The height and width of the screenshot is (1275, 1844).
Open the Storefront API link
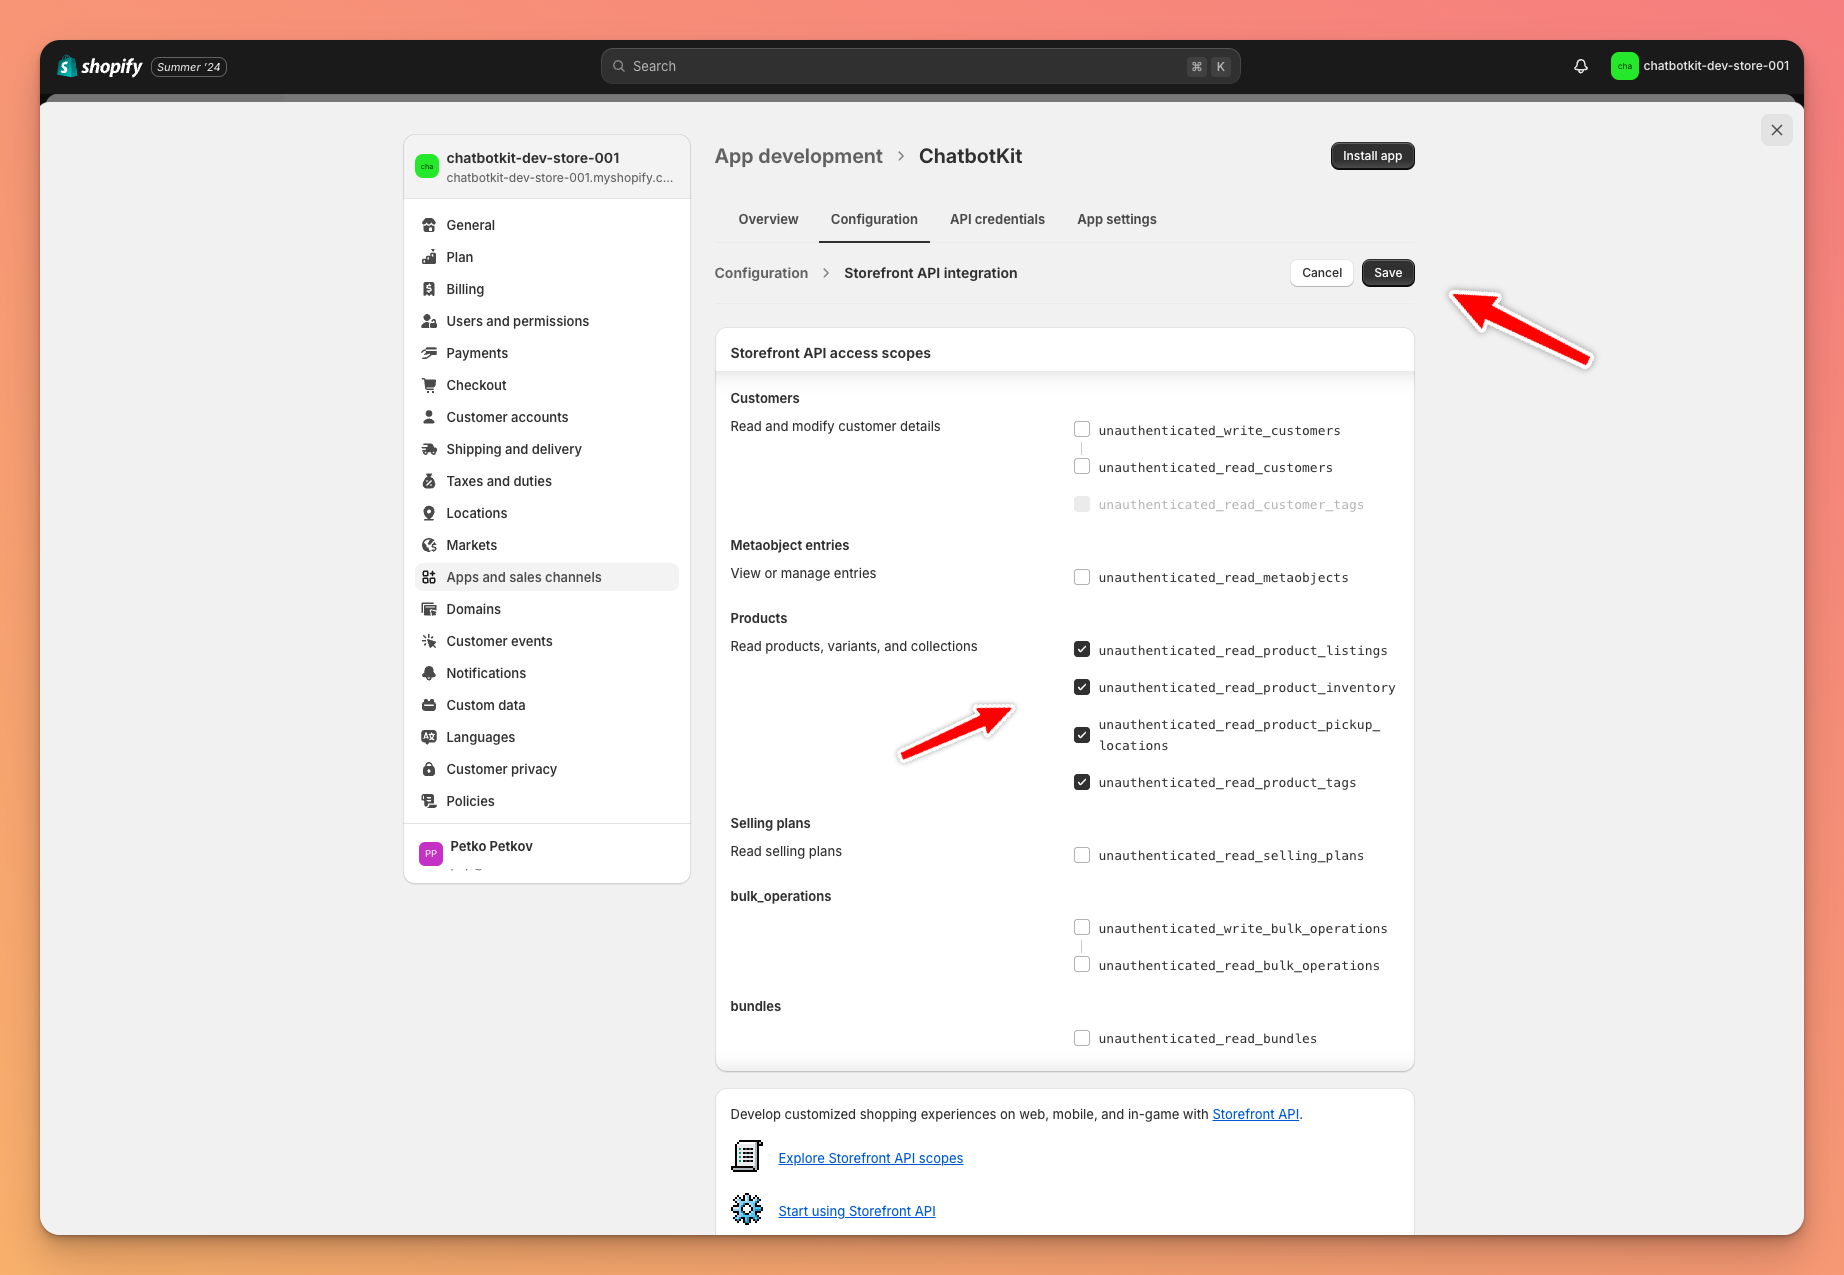(x=1256, y=1114)
